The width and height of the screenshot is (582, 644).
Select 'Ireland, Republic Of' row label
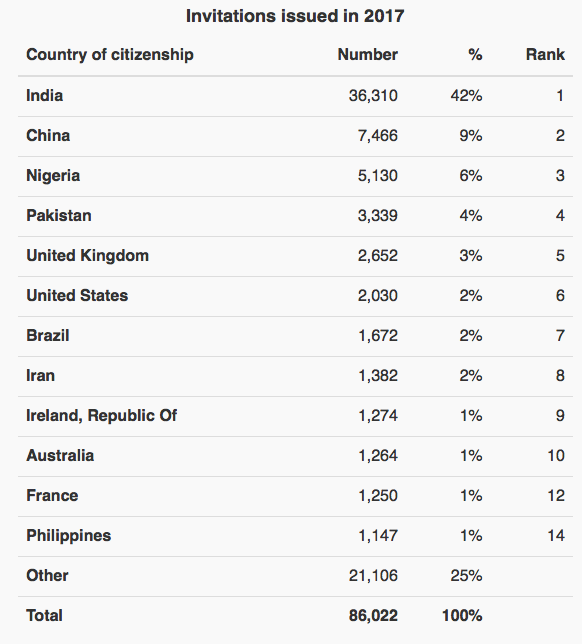point(101,416)
